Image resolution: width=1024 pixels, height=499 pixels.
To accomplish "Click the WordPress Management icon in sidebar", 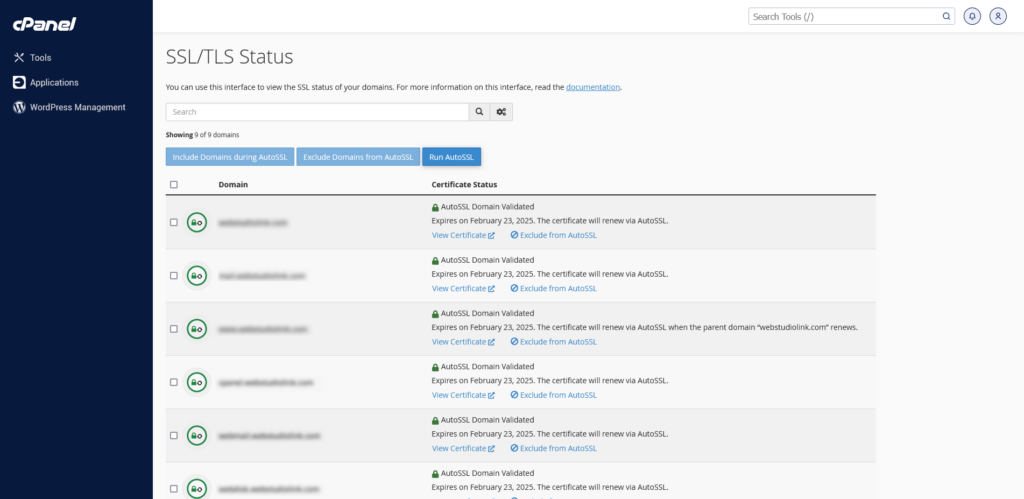I will click(x=19, y=107).
